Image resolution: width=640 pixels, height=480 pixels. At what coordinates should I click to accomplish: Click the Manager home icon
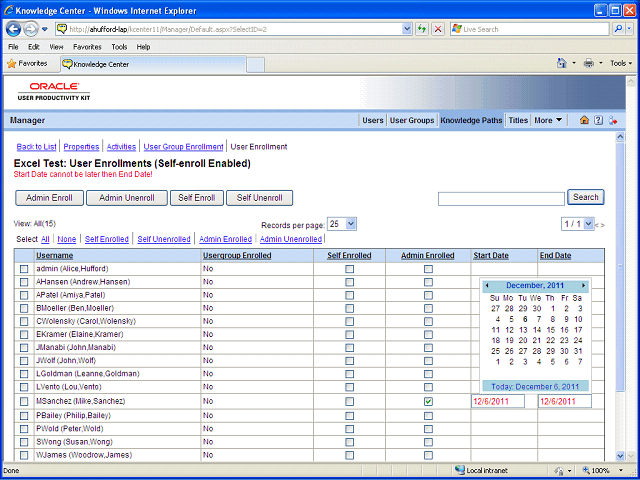click(584, 120)
